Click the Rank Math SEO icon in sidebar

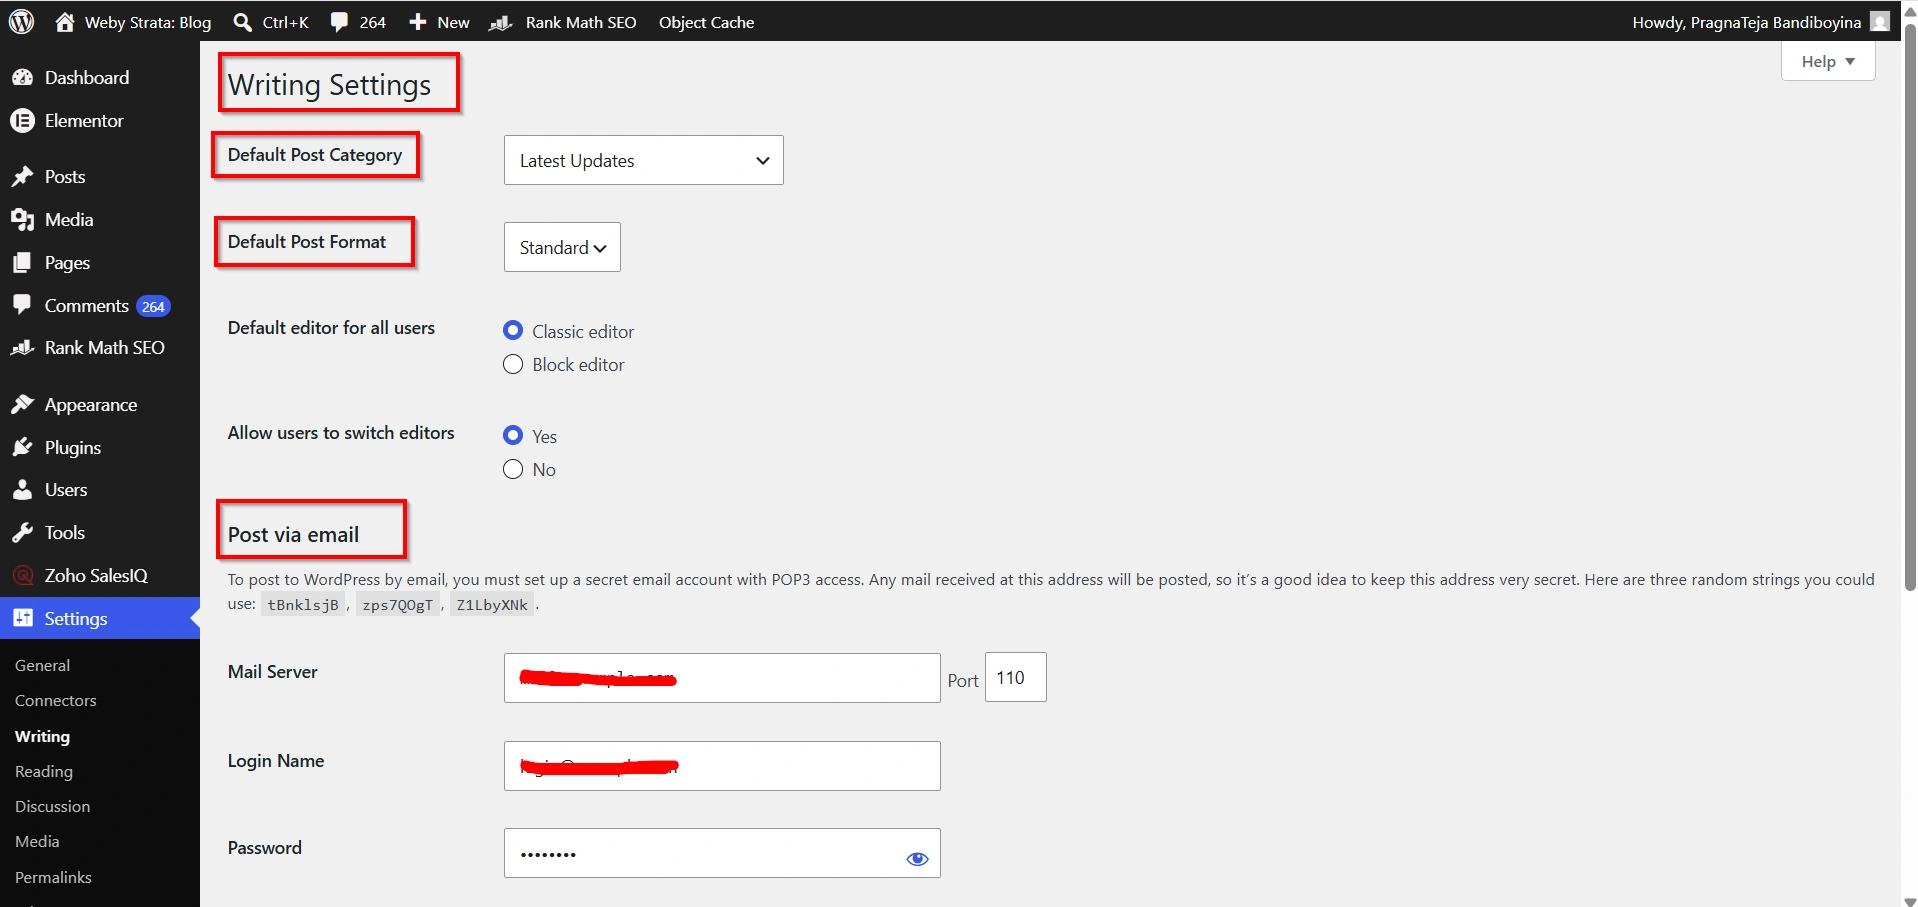pyautogui.click(x=22, y=348)
